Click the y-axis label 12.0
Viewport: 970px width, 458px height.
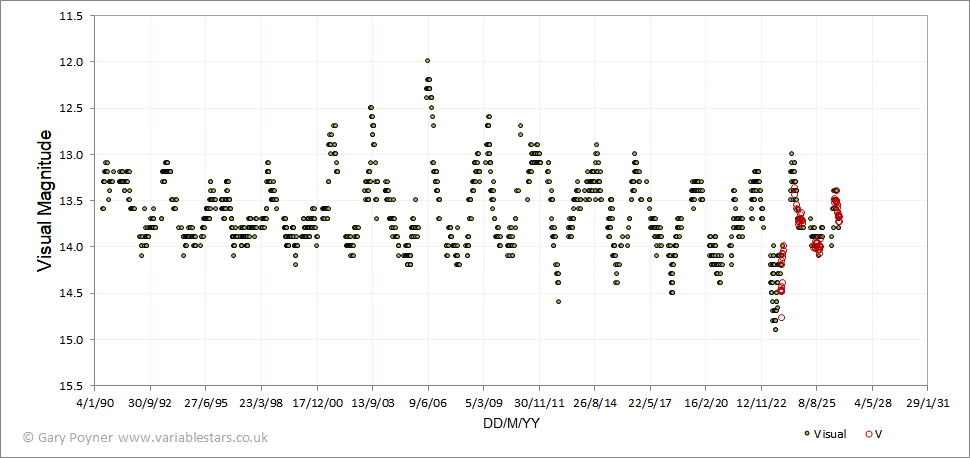72,63
